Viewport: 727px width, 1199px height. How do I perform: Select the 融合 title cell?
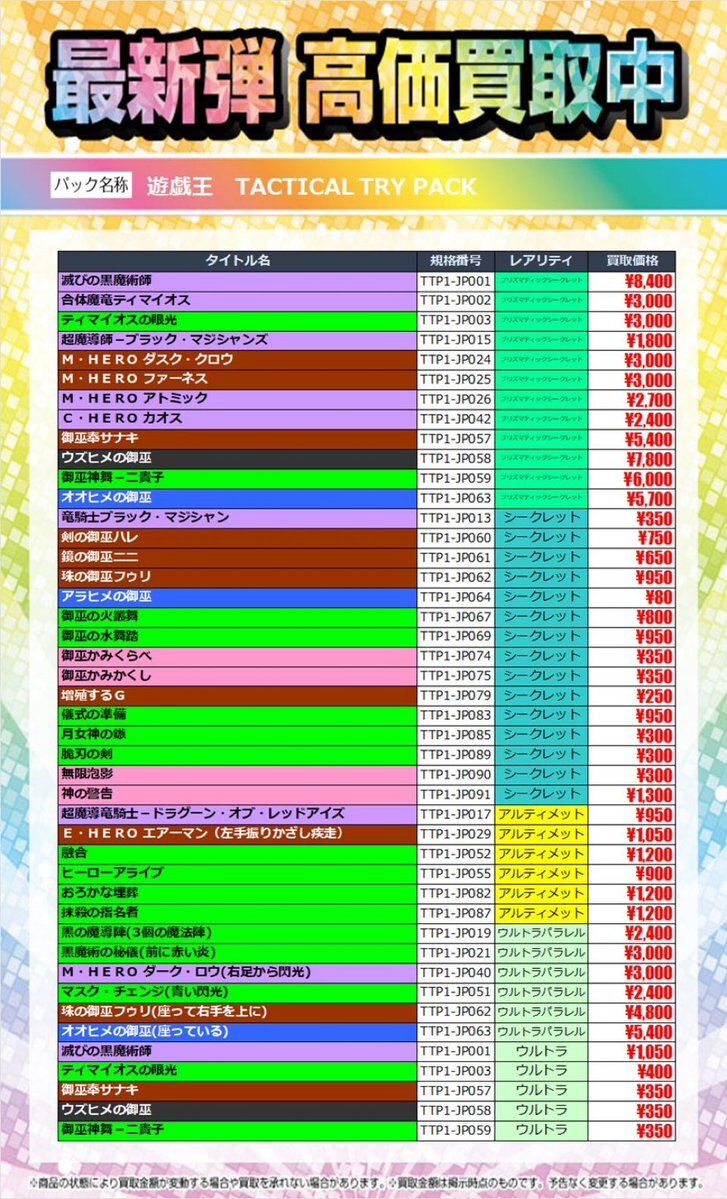point(237,853)
